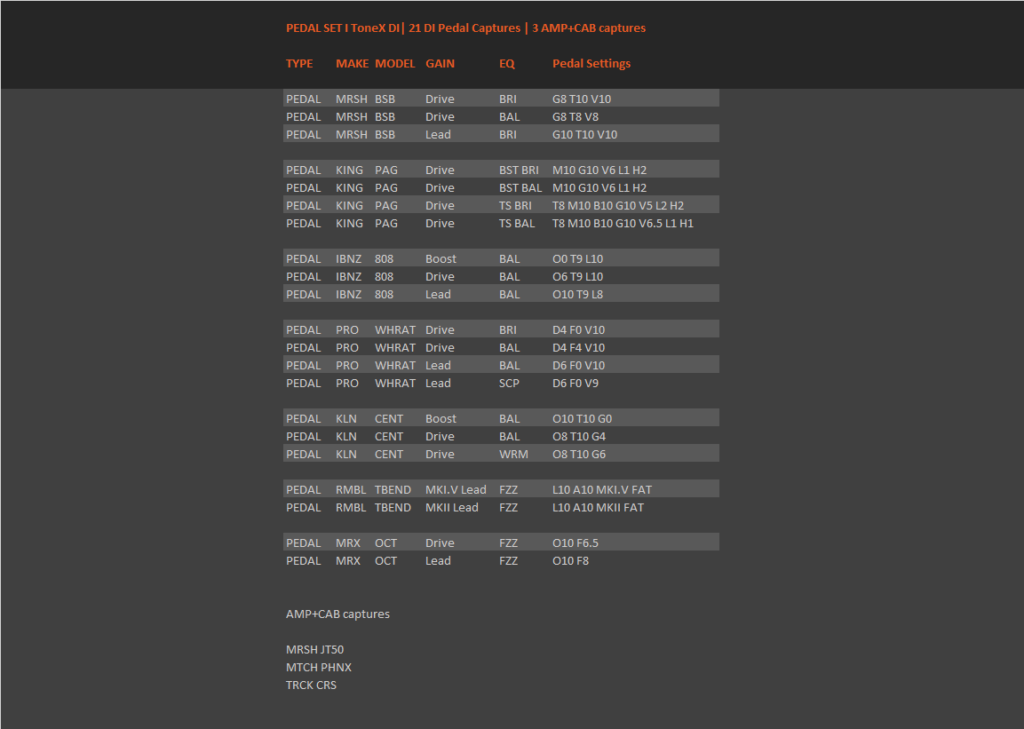Select the settings cell O10 F6.5
1024x729 pixels.
click(575, 543)
